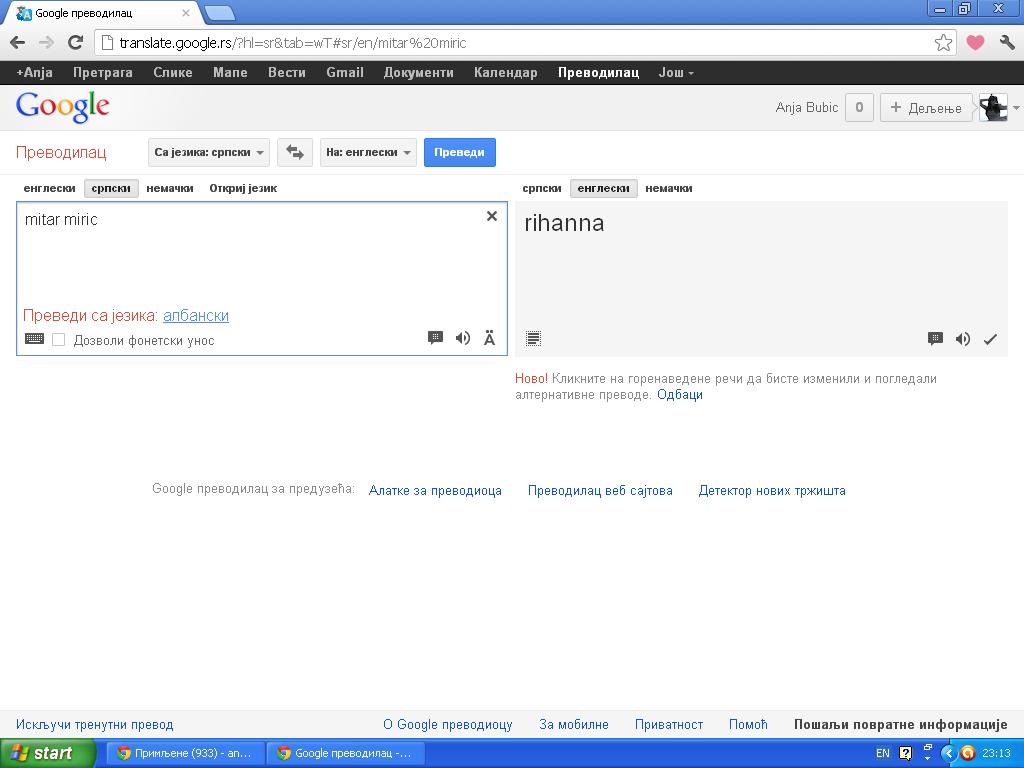Open Вести in the top bar
The image size is (1024, 768).
click(287, 72)
